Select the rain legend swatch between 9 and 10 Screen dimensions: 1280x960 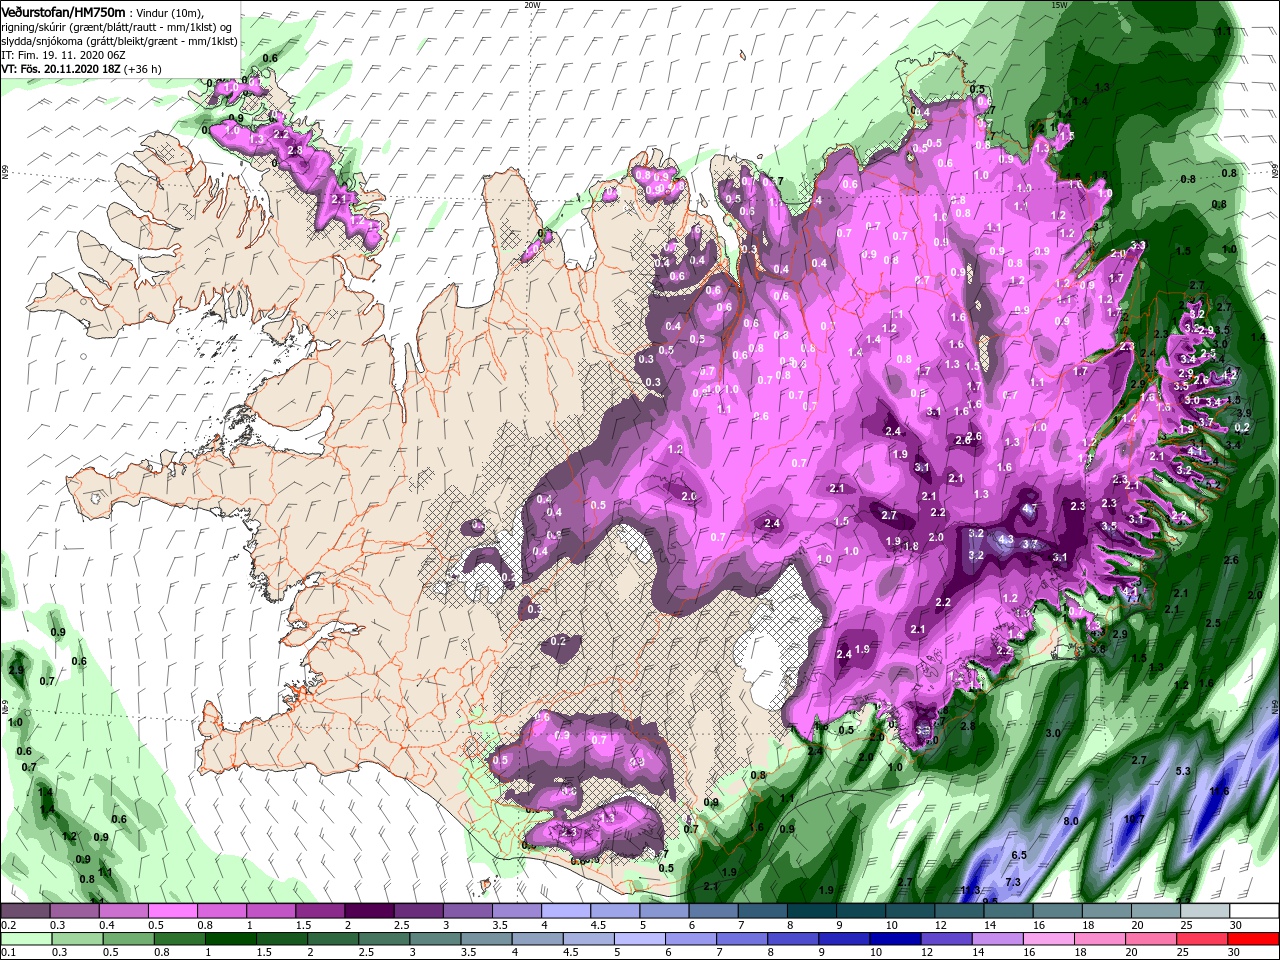point(845,938)
